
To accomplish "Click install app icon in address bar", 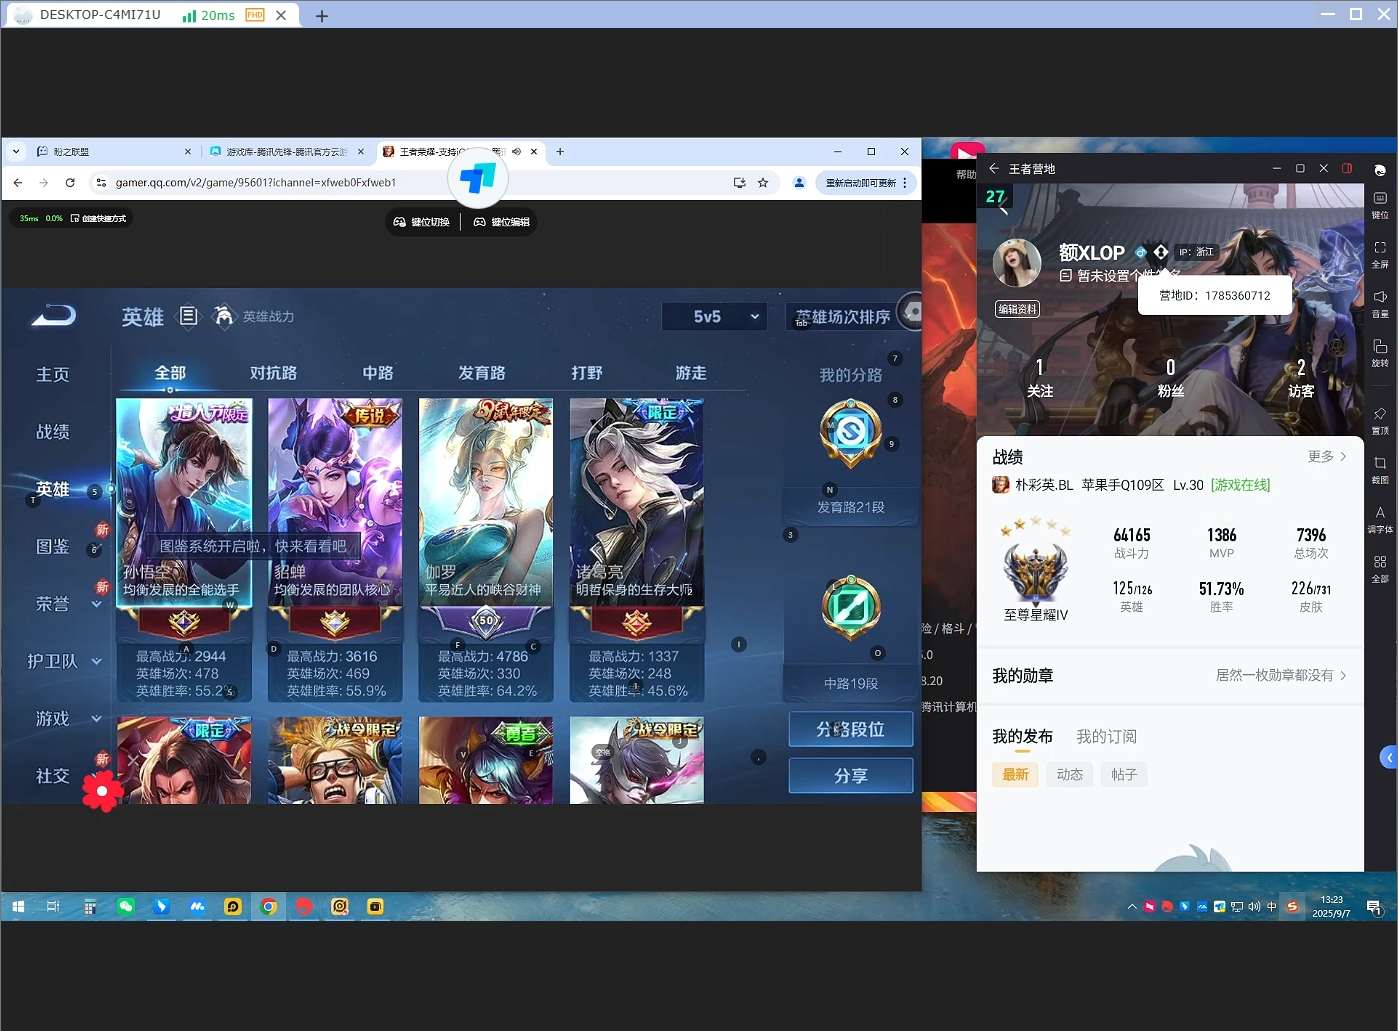I will (x=739, y=182).
